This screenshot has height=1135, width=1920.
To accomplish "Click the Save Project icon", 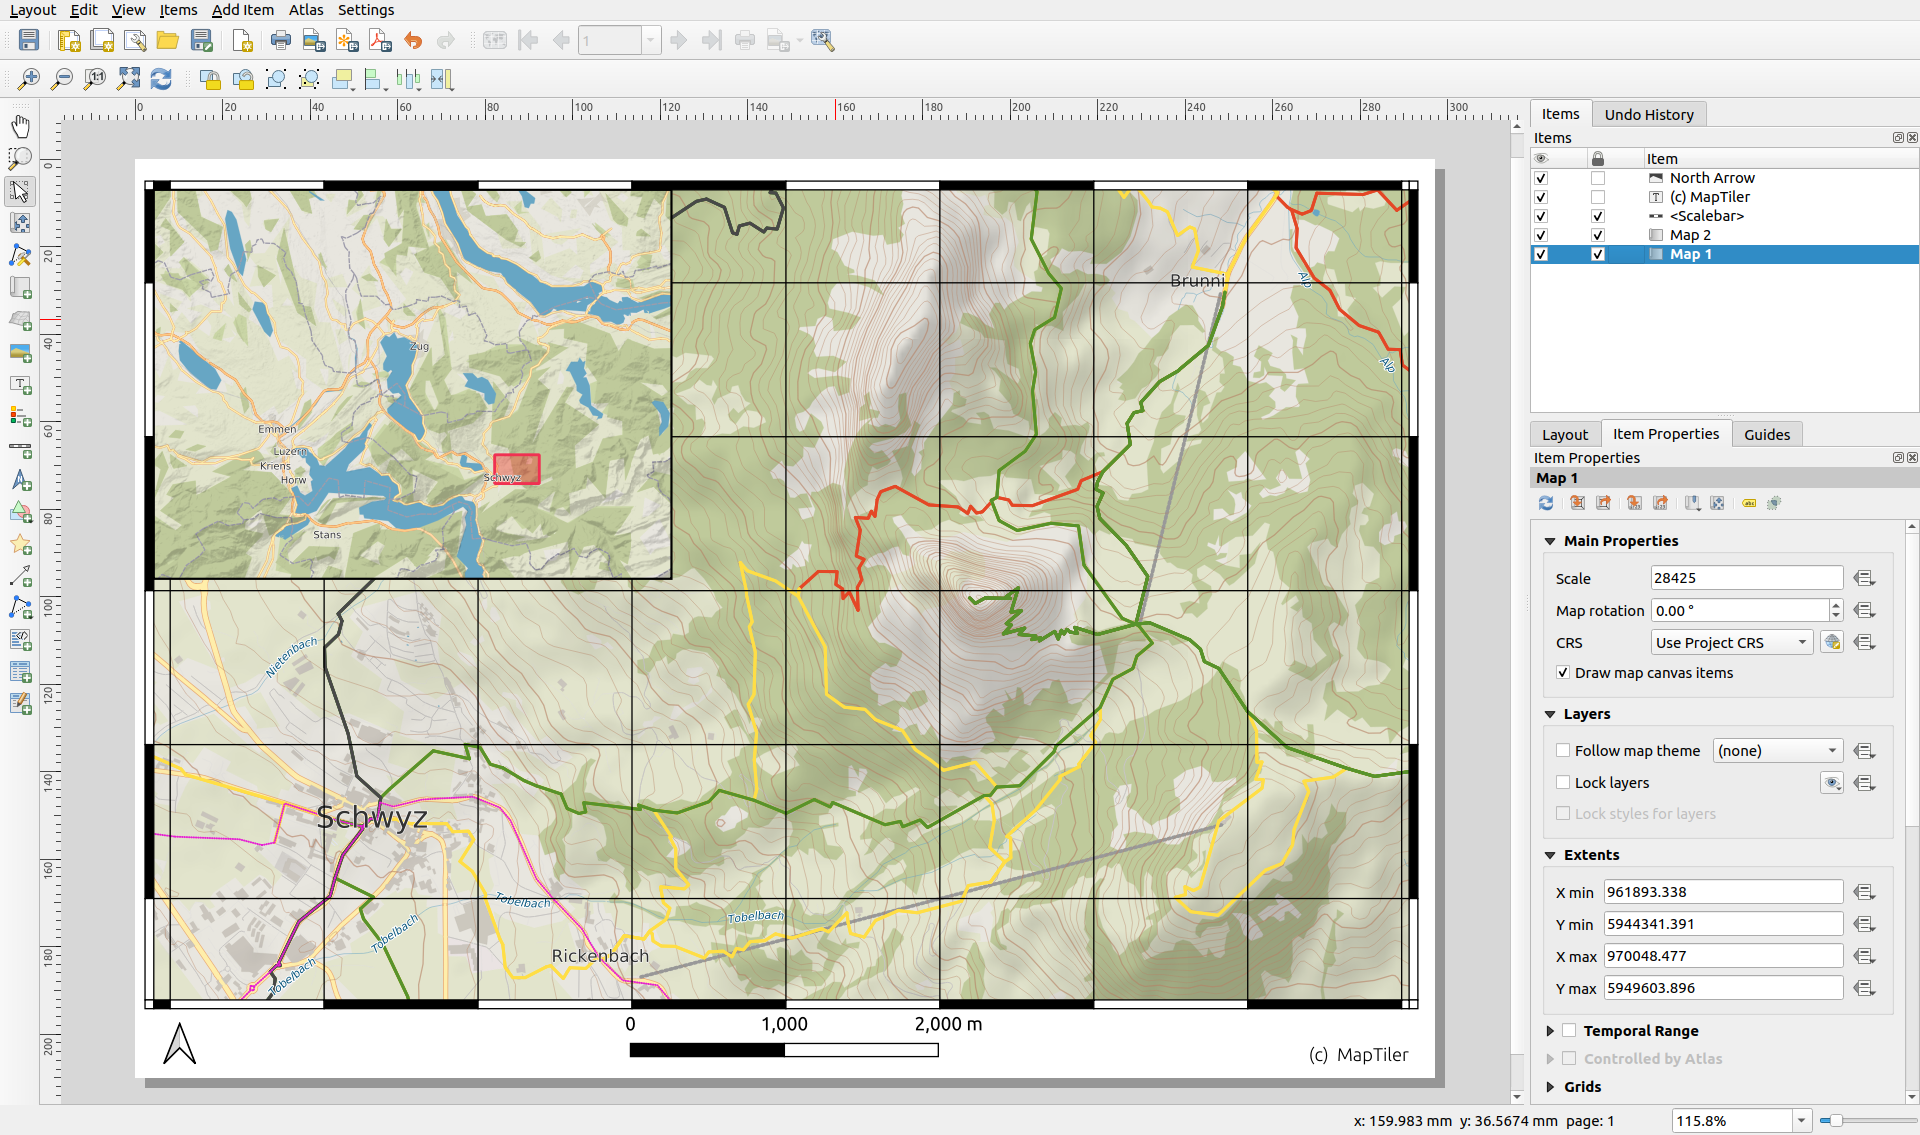I will [29, 40].
